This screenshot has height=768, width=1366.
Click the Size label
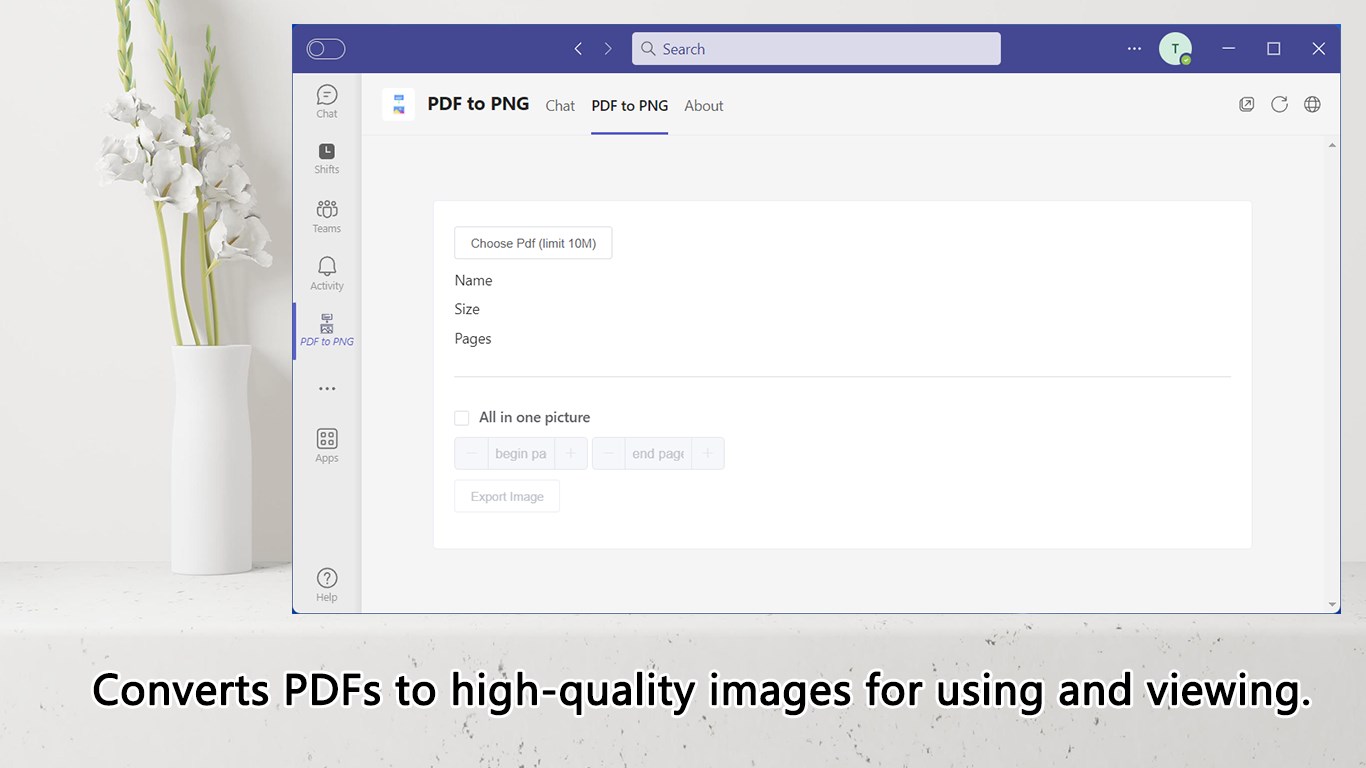(x=467, y=310)
